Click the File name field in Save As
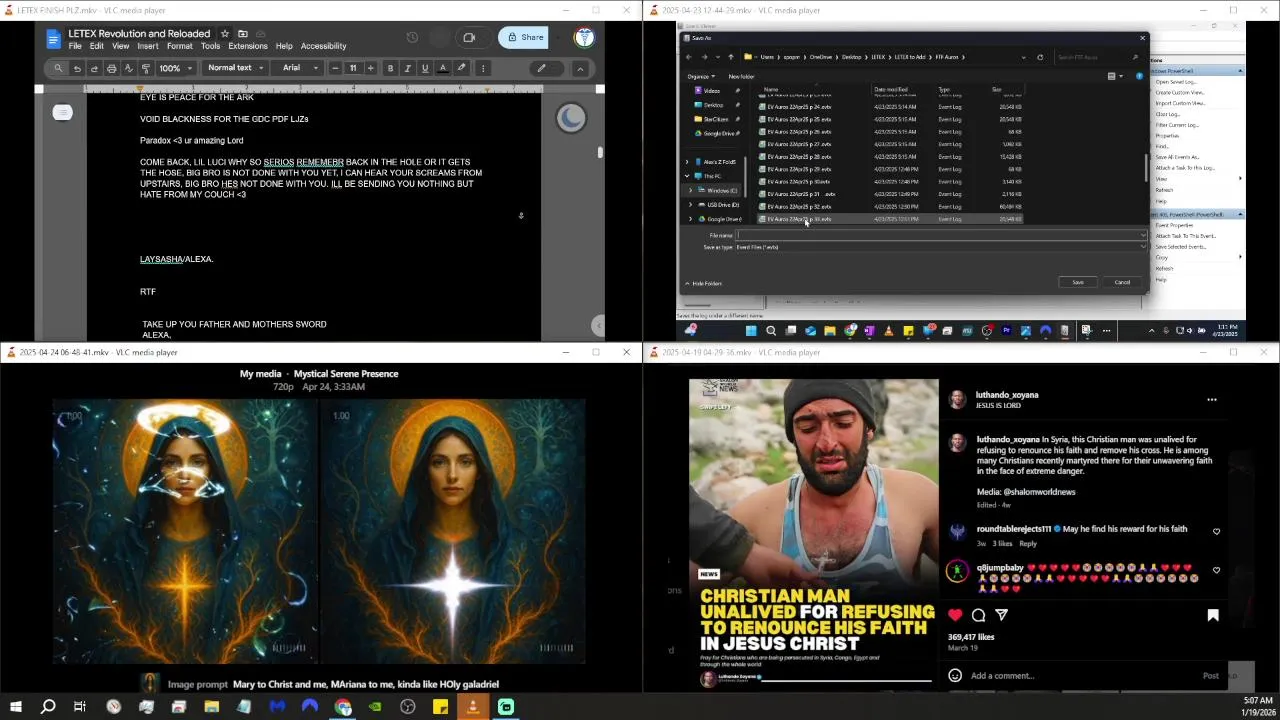Image resolution: width=1280 pixels, height=720 pixels. [x=940, y=235]
